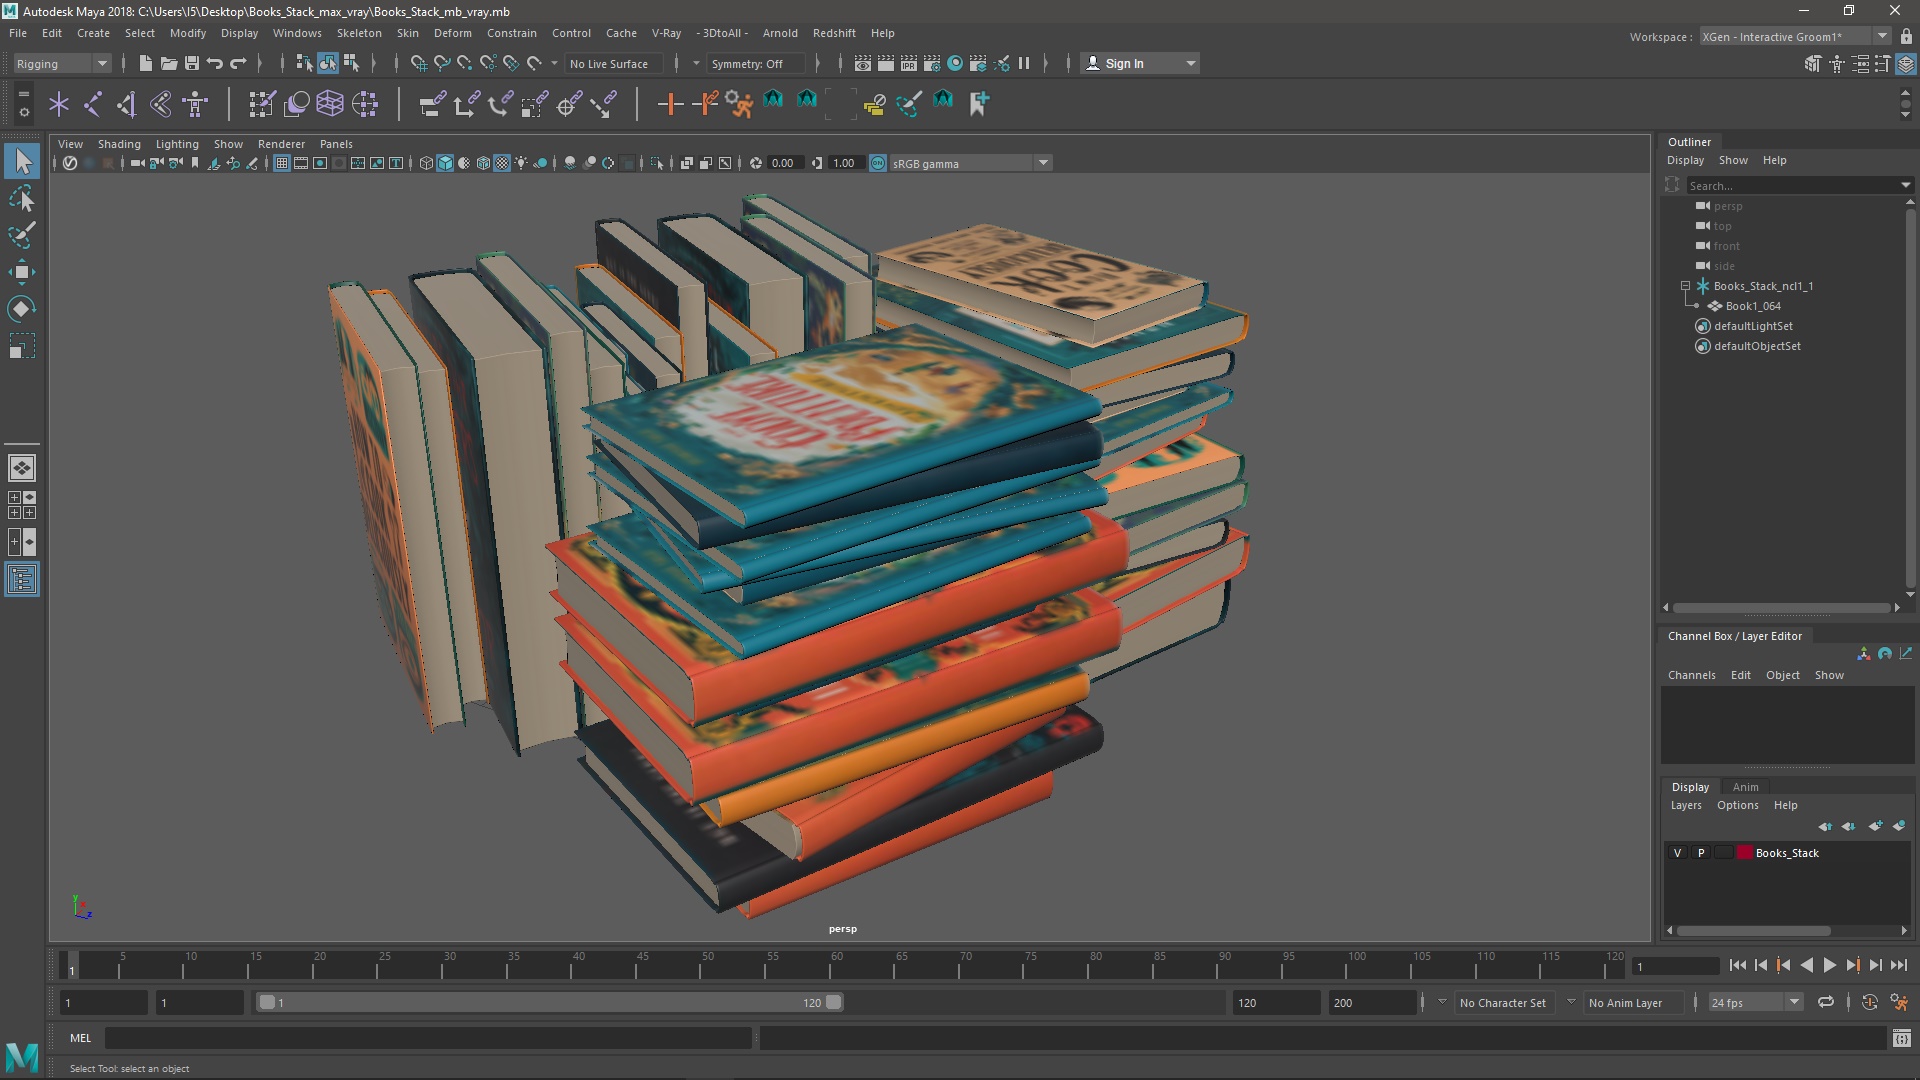This screenshot has height=1080, width=1920.
Task: Choose the Paint selection tool
Action: (22, 236)
